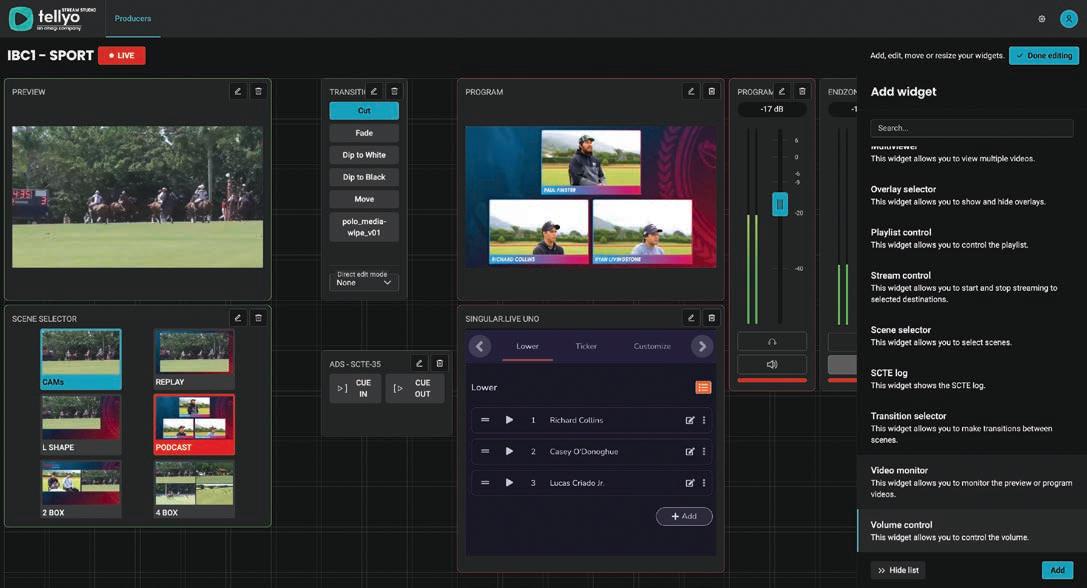Edit the Richard Collins lower third

click(x=690, y=420)
